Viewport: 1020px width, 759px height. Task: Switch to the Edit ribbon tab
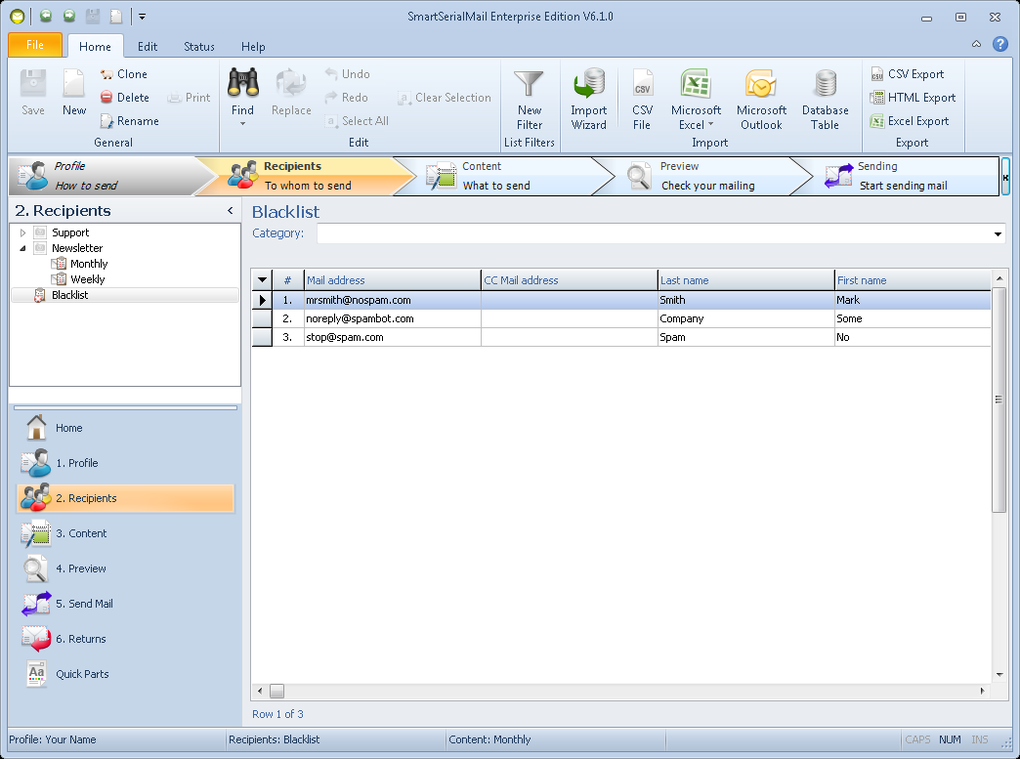tap(147, 47)
